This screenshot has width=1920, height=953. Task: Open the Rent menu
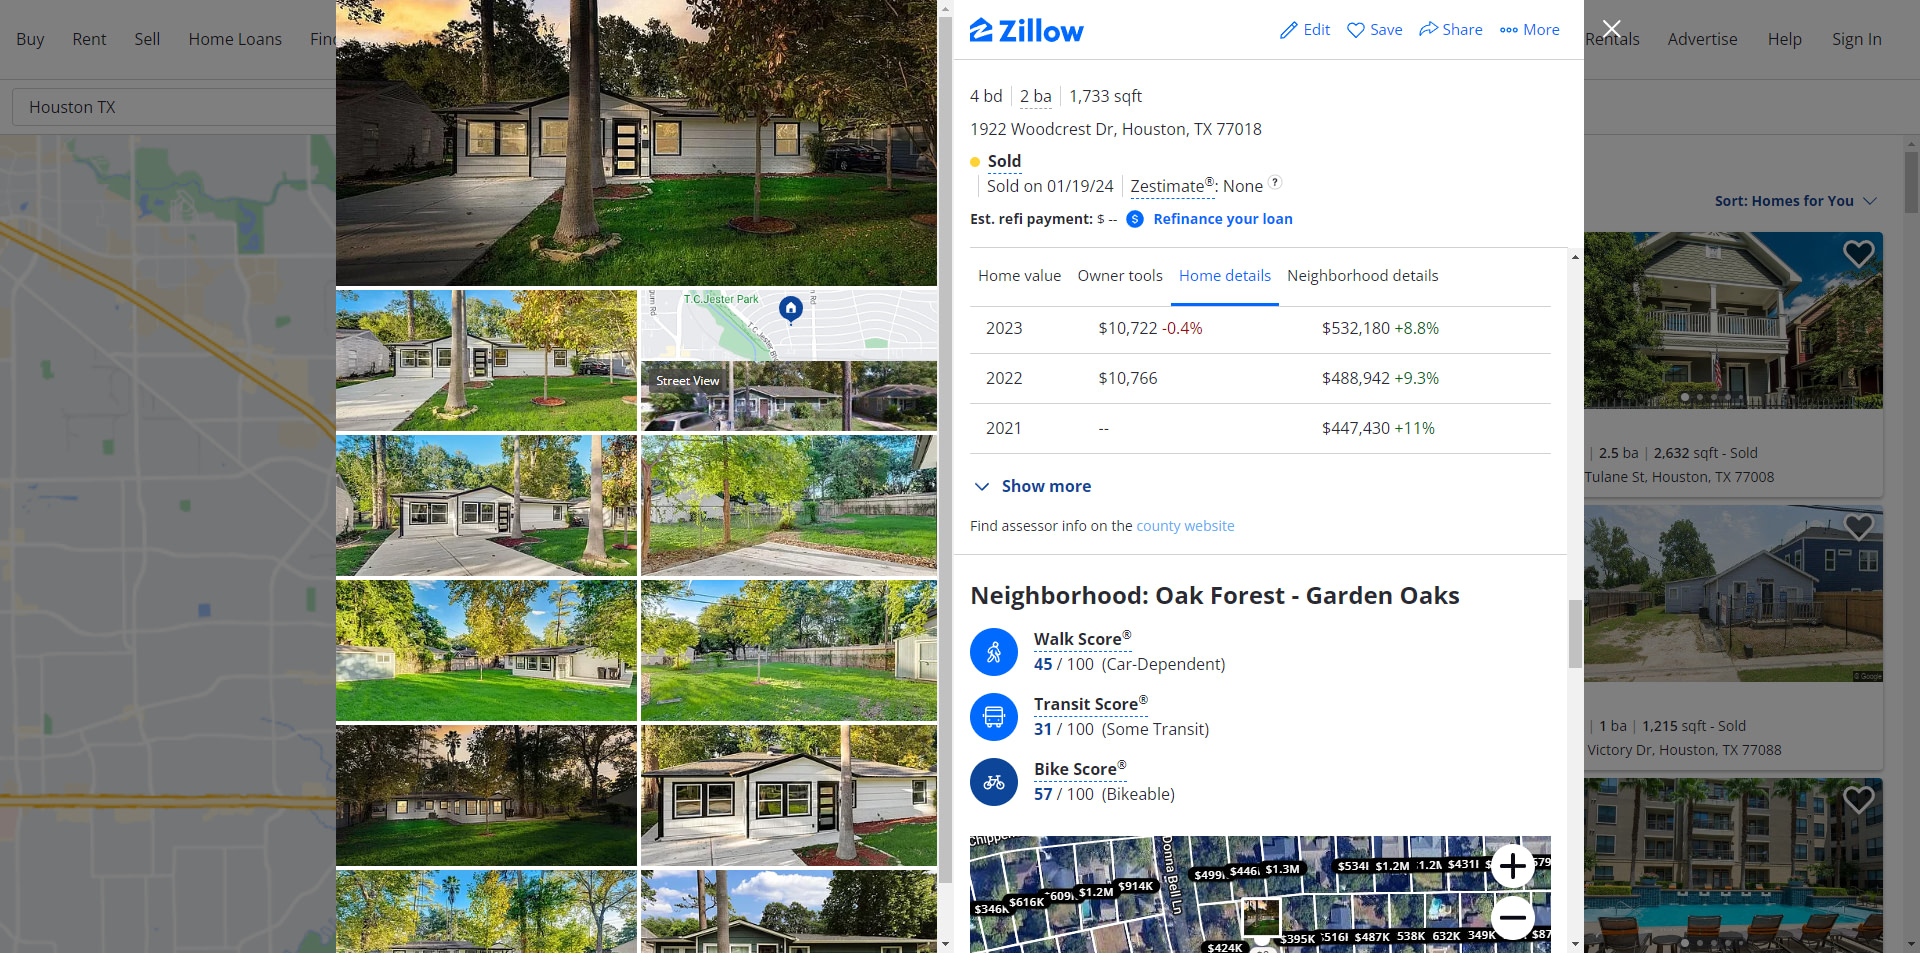click(x=89, y=39)
